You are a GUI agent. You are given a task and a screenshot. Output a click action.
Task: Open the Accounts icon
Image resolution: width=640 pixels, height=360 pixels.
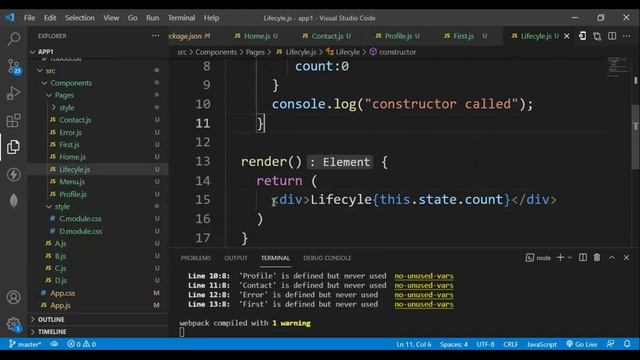pos(13,297)
